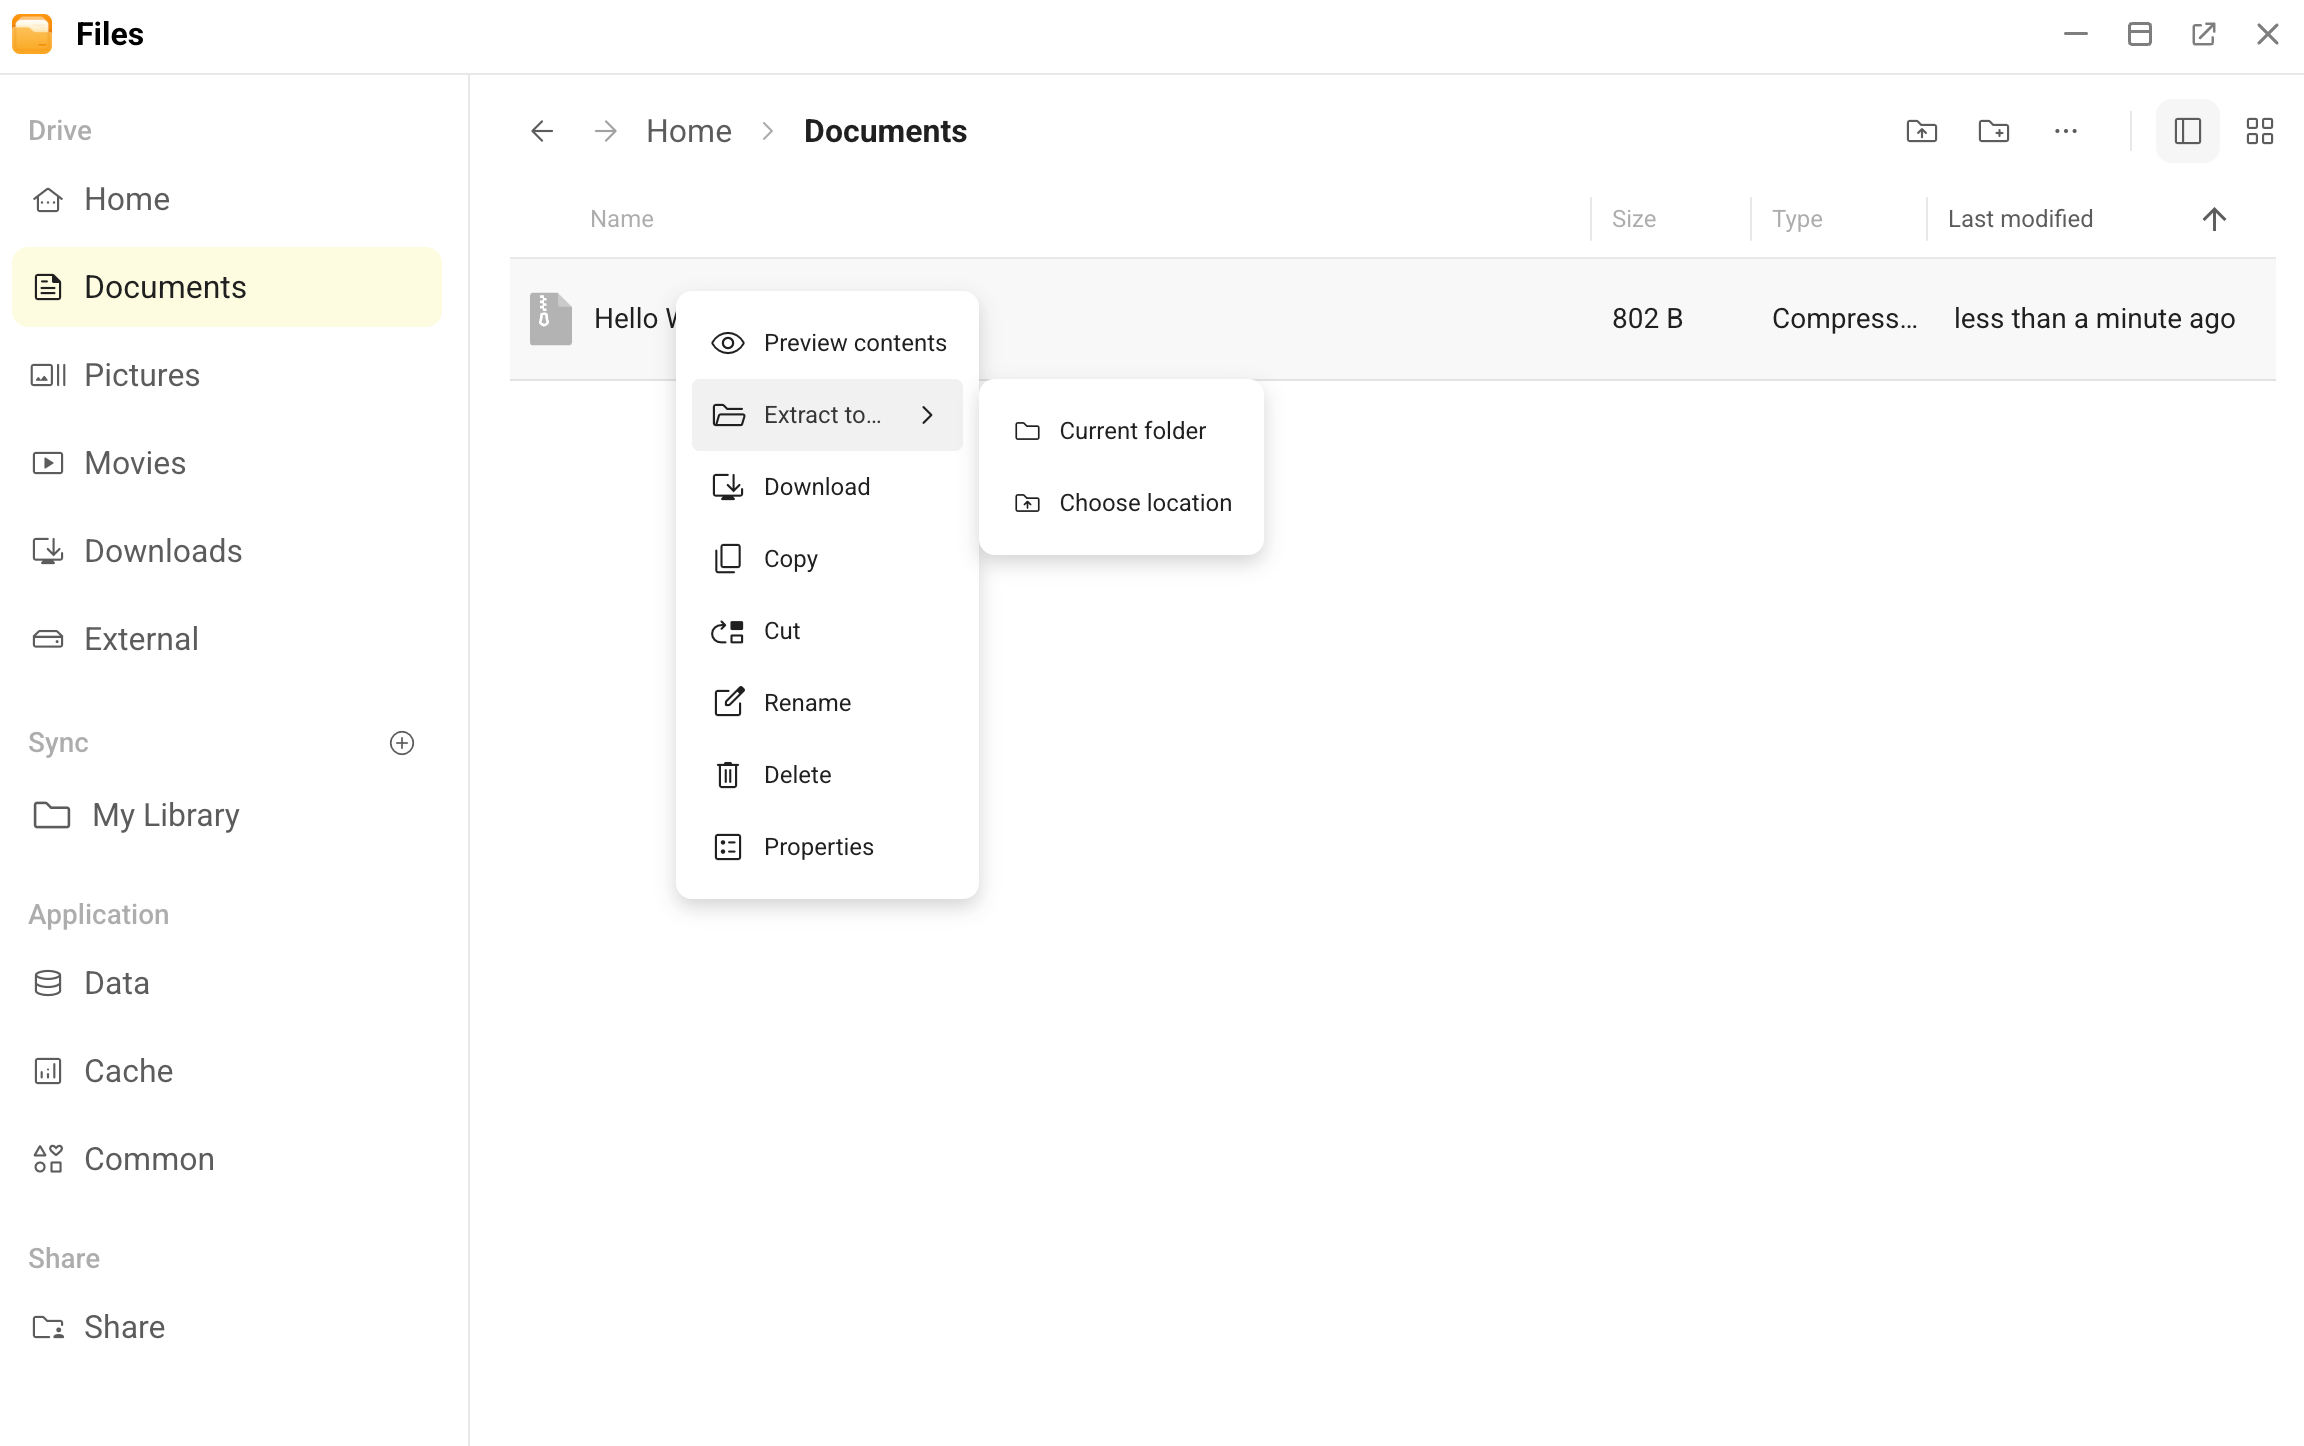
Task: Open the three-dots more options menu
Action: click(2065, 131)
